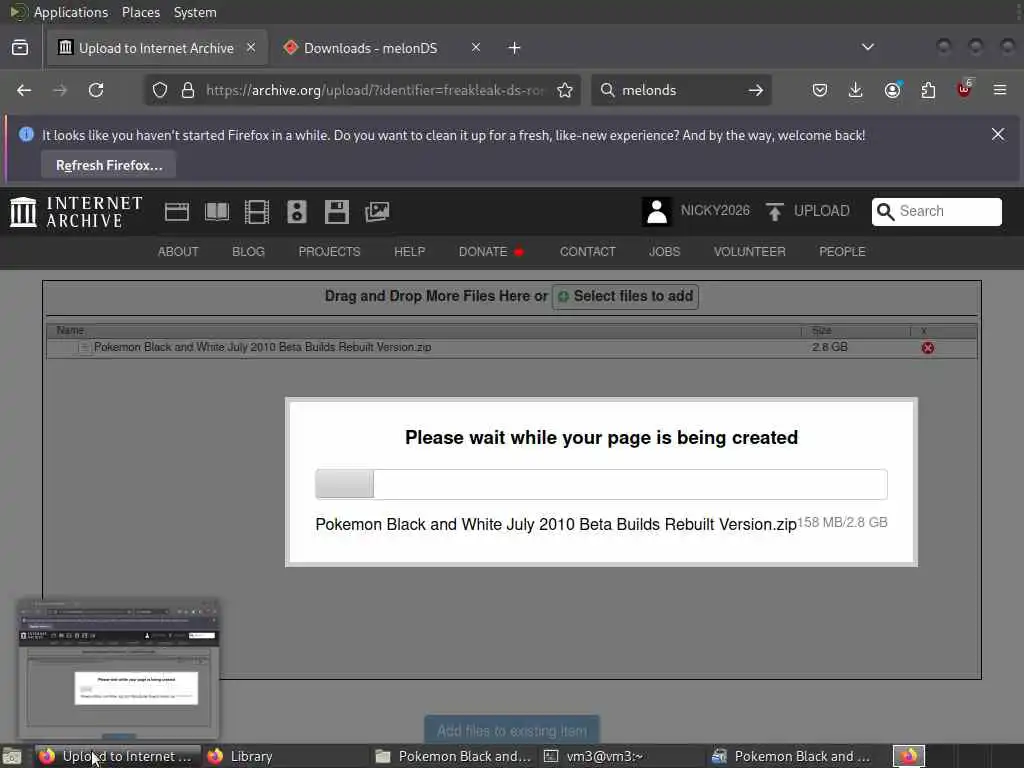The image size is (1024, 768).
Task: Click the Firefox window preview thumbnail
Action: pos(119,669)
